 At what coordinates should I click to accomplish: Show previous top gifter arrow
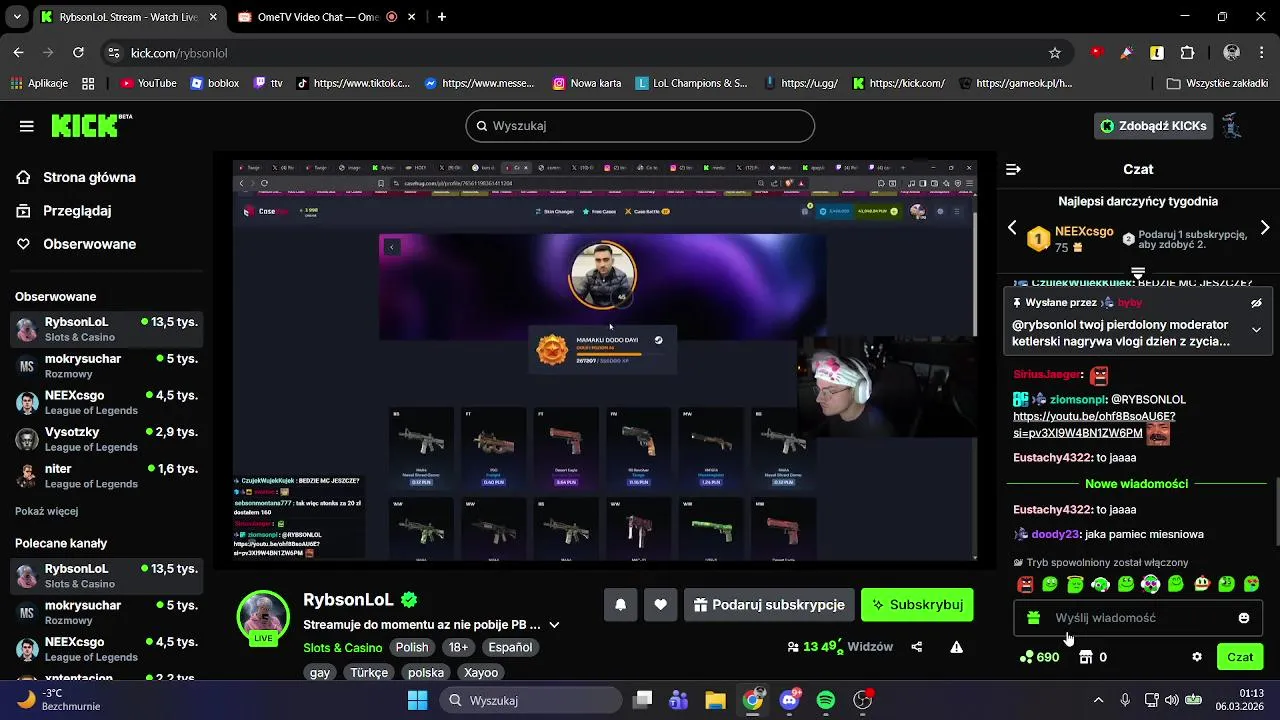(x=1012, y=228)
